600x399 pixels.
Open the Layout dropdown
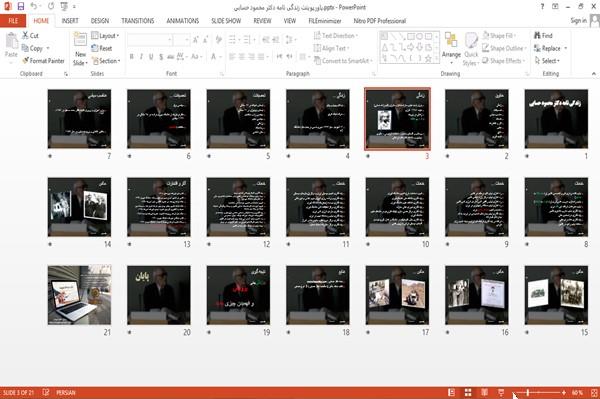point(105,36)
